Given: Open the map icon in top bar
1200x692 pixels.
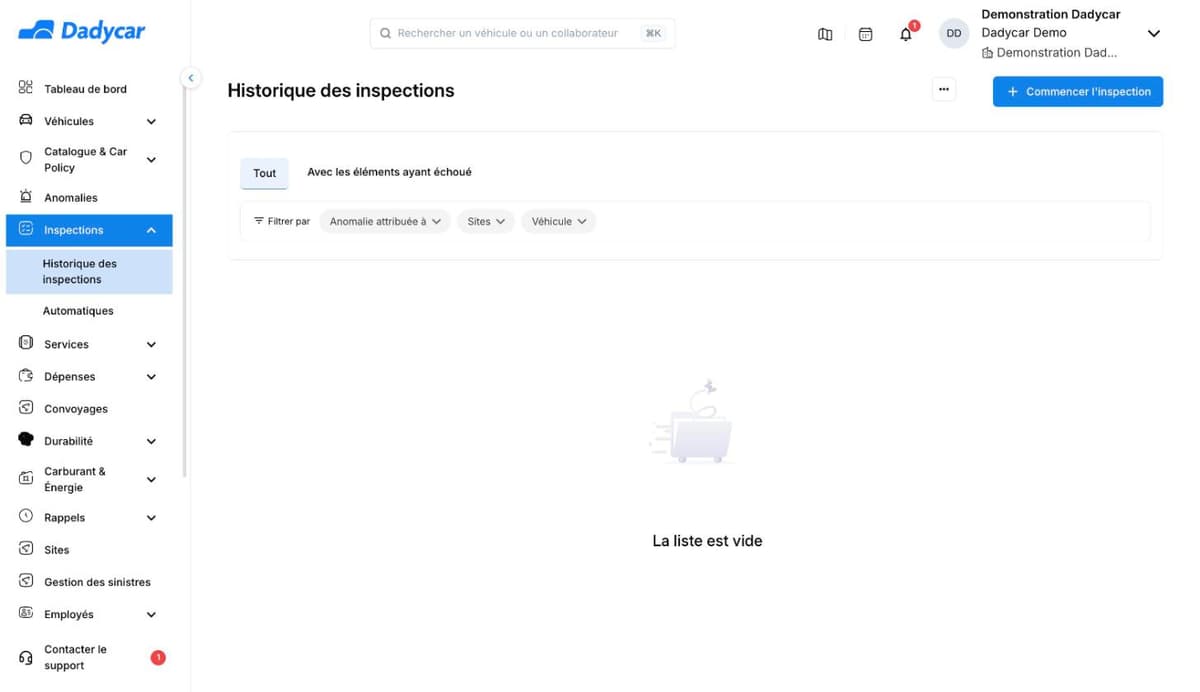Looking at the screenshot, I should tap(825, 34).
